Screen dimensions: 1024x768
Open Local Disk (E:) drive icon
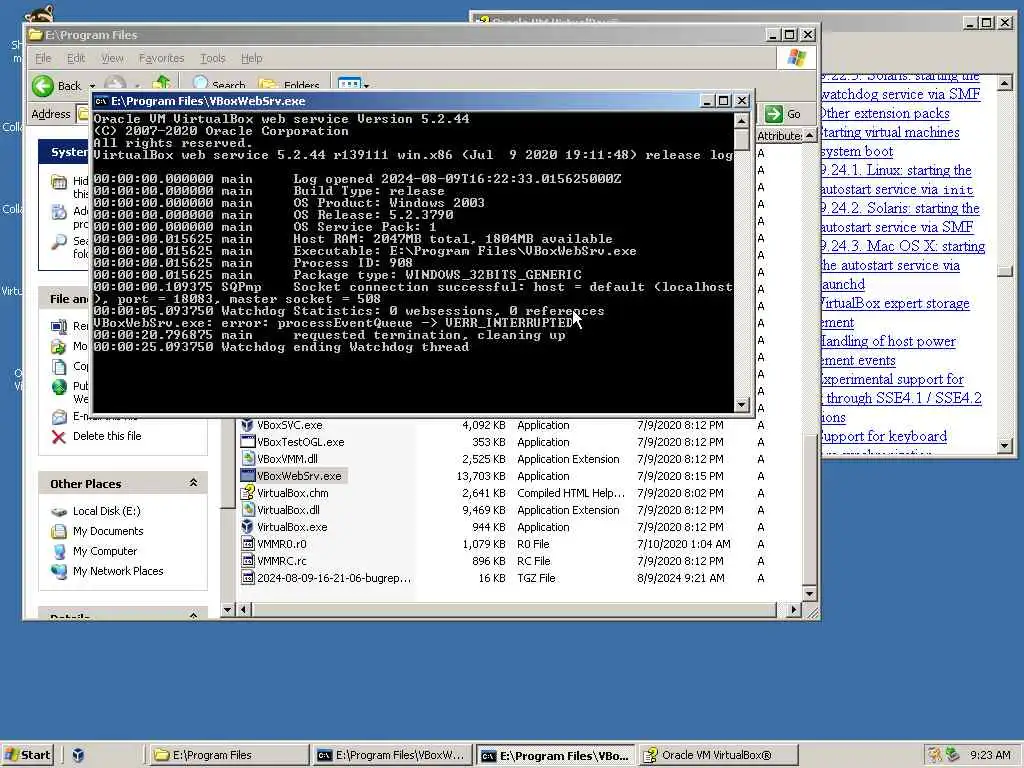pos(59,512)
